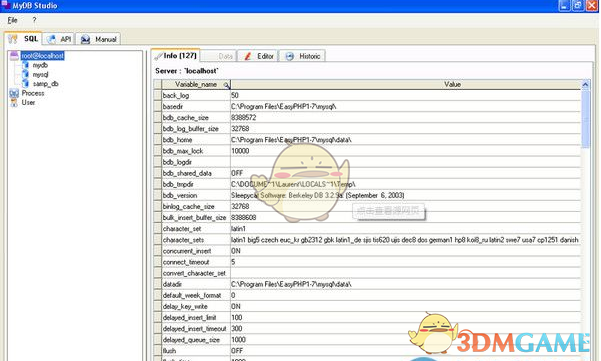
Task: Select the basedir variable cell
Action: pos(196,107)
